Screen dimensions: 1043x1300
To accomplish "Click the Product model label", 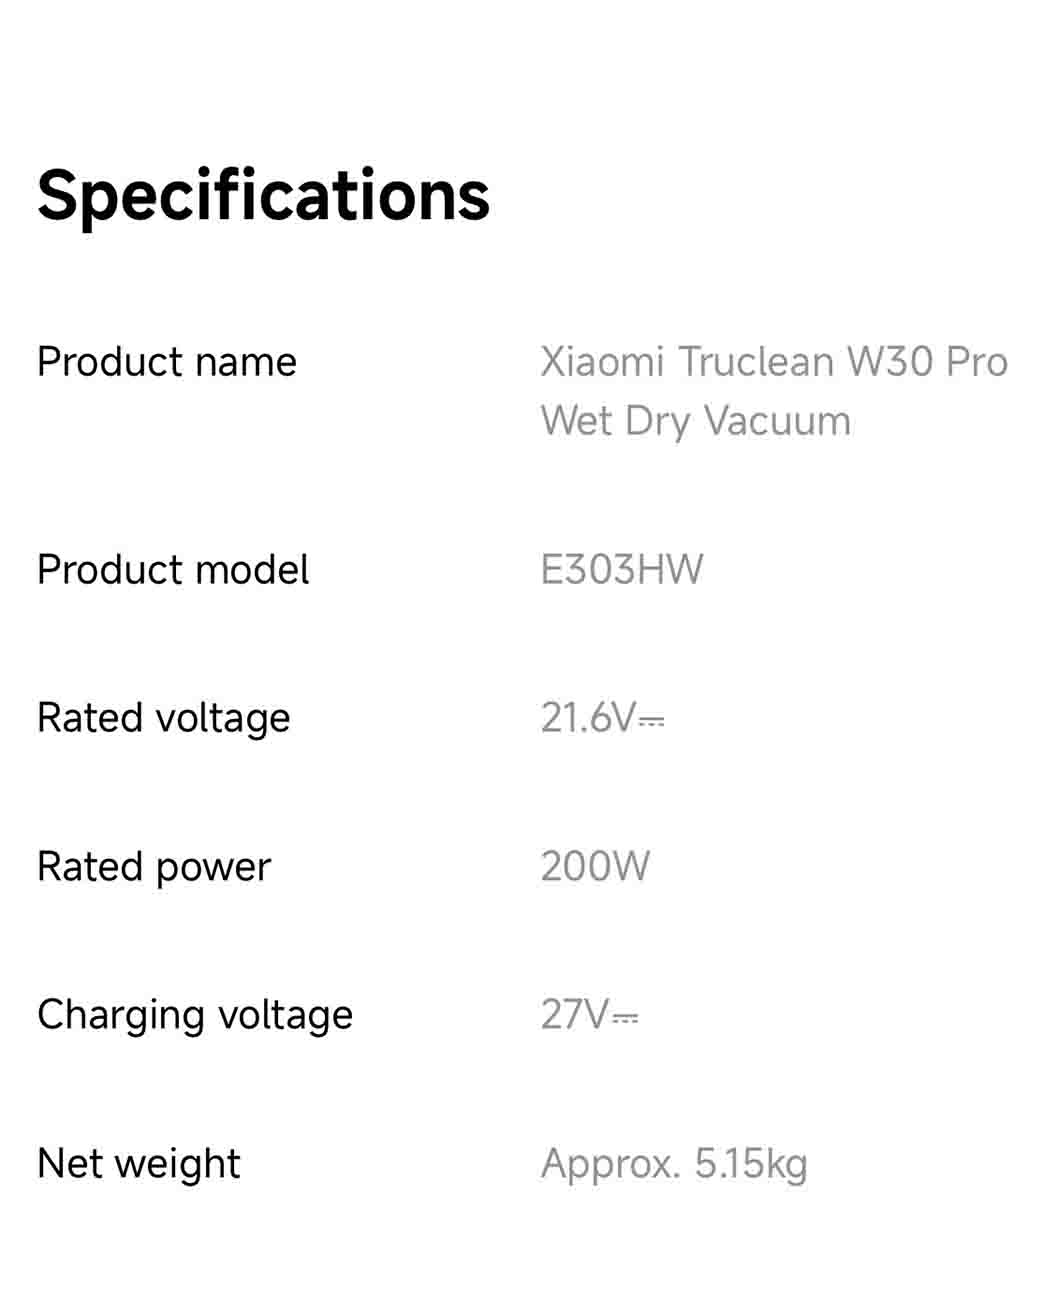I will coord(173,570).
